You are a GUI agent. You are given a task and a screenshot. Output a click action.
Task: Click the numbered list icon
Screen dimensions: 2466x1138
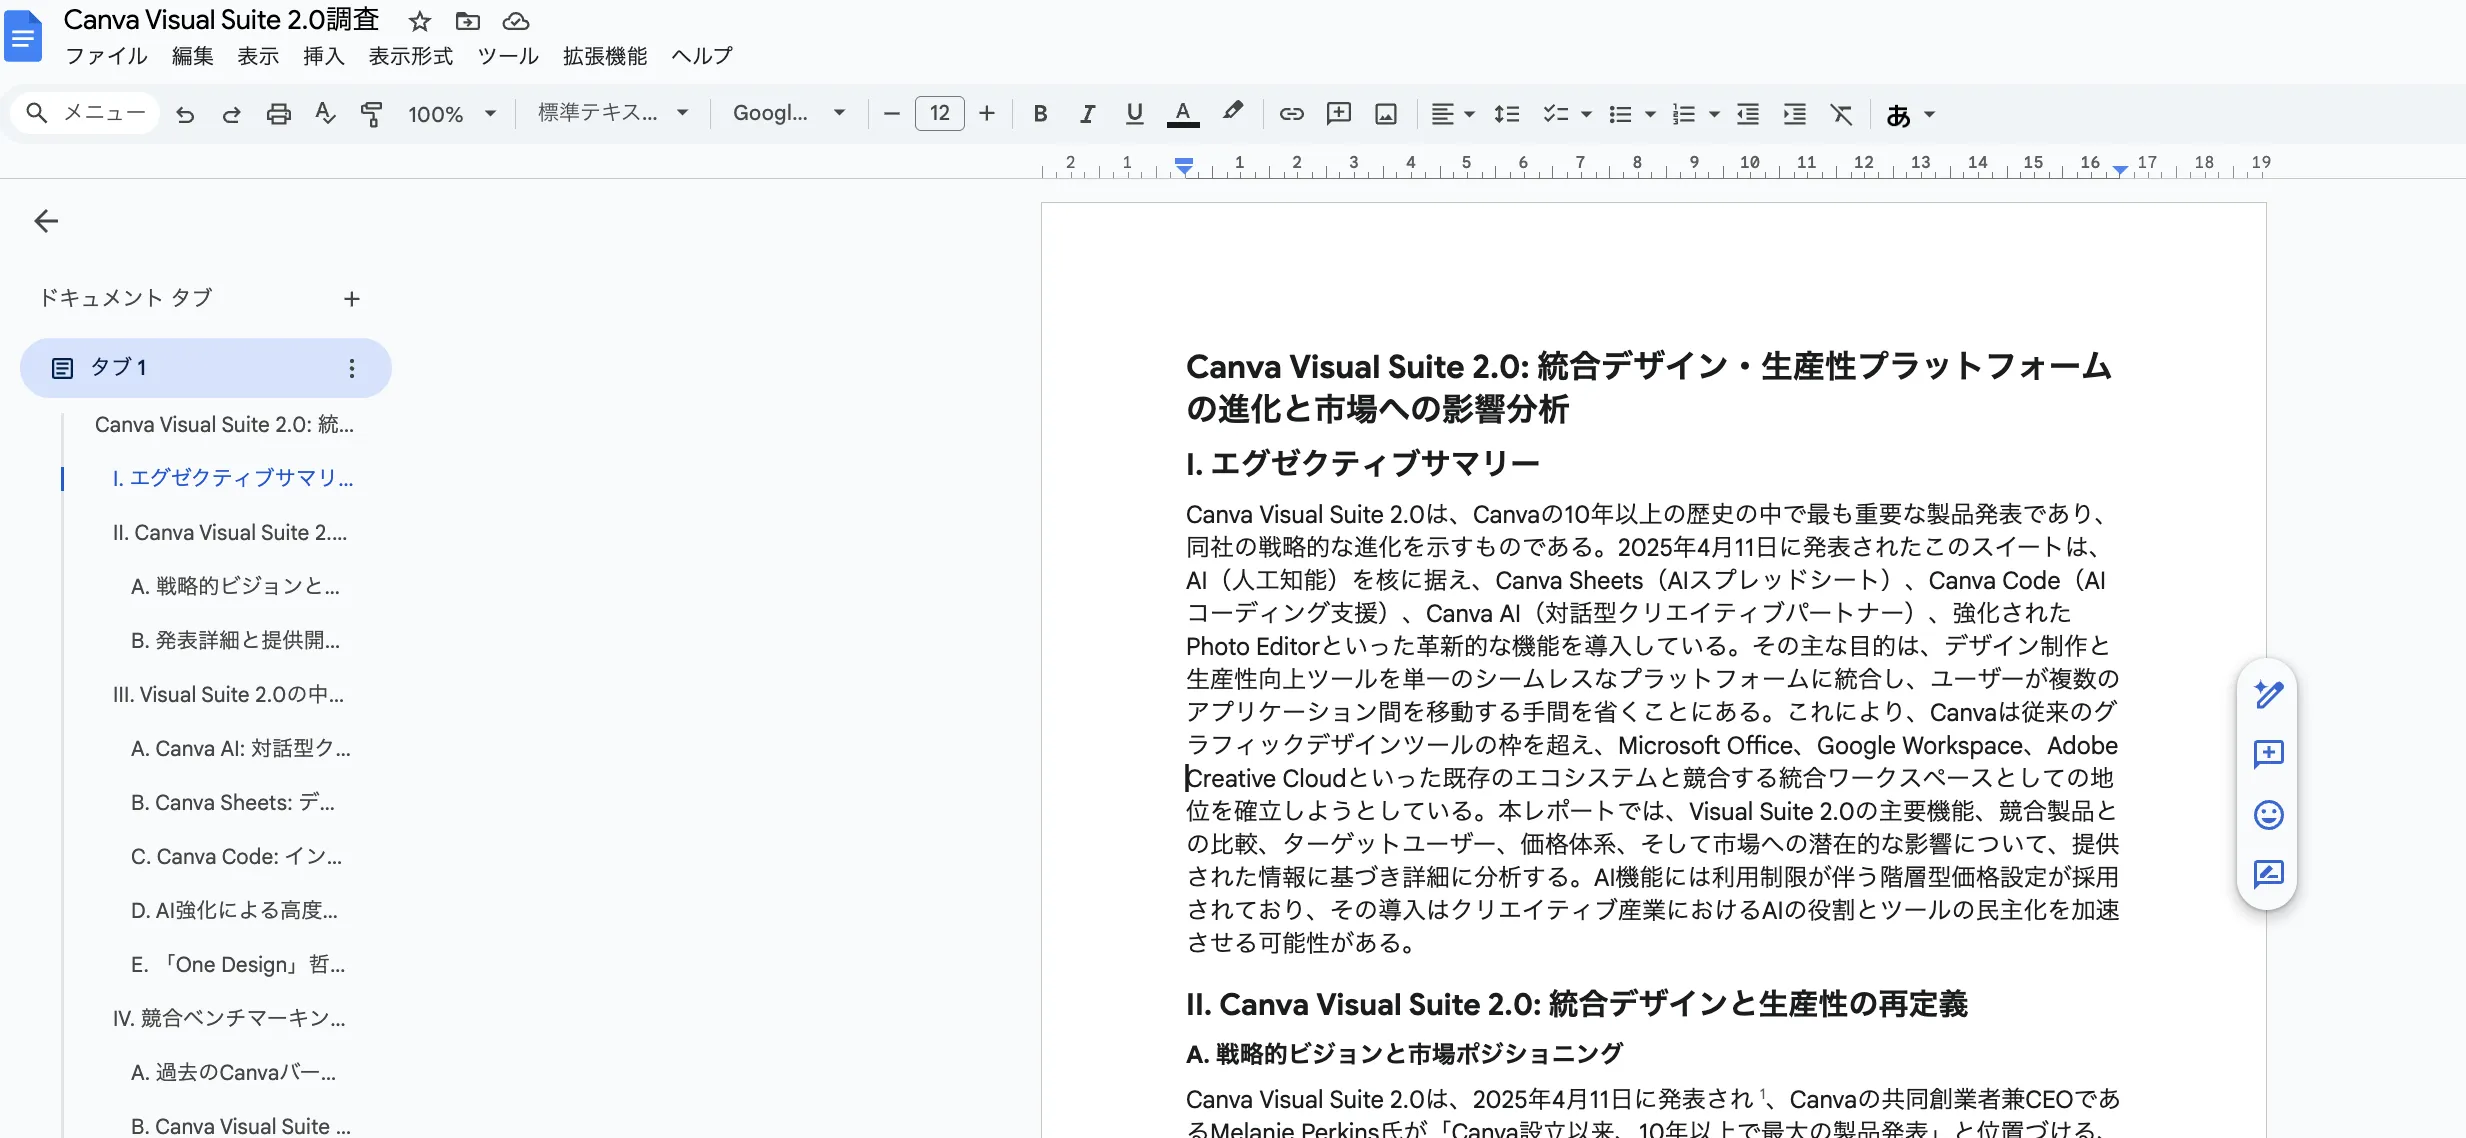pos(1684,114)
